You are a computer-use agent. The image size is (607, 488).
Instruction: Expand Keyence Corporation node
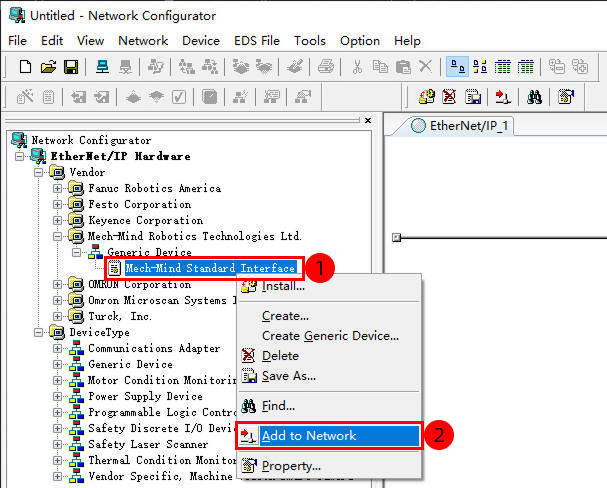point(57,220)
